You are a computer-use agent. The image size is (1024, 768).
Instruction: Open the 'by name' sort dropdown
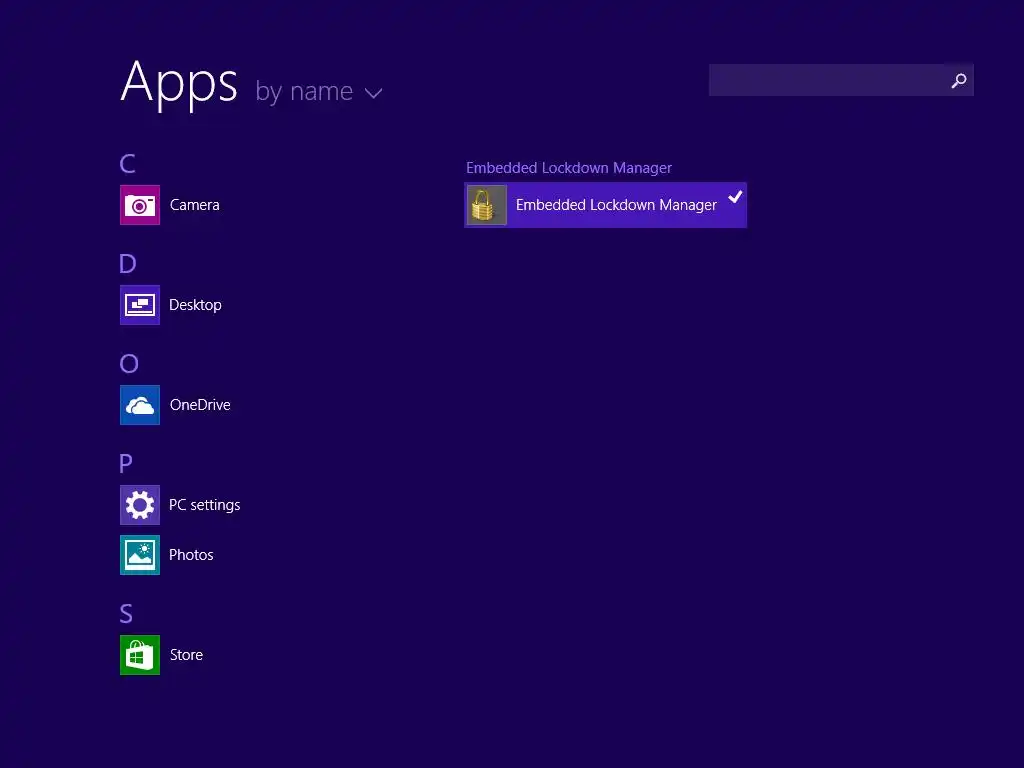(318, 91)
